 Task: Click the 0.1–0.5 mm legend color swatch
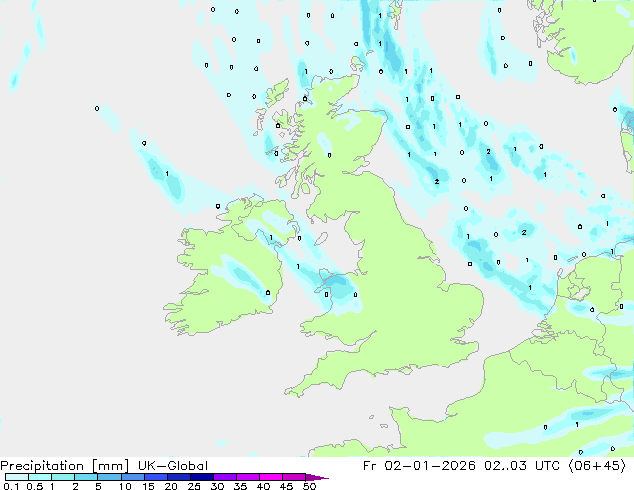coord(17,477)
